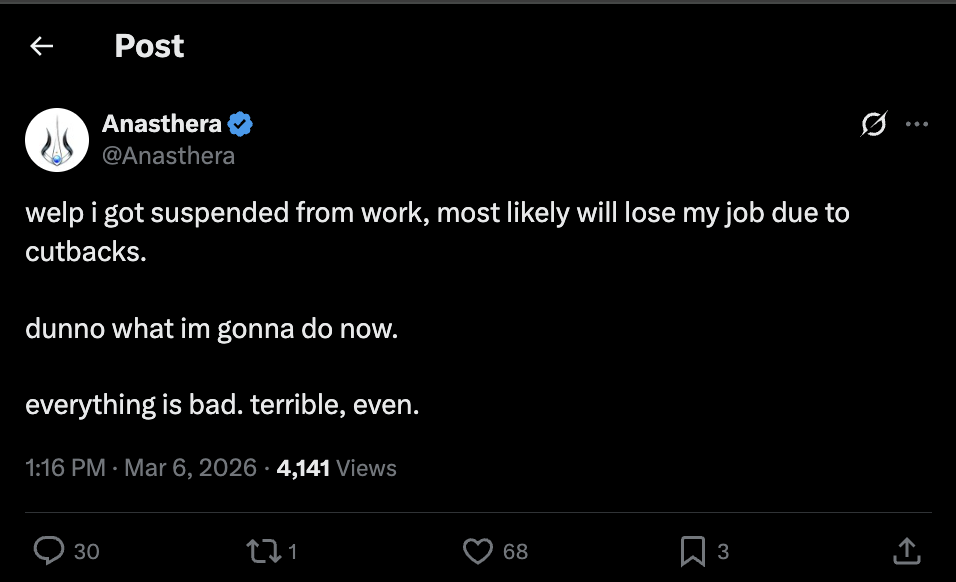Click the reply speech bubble icon
The image size is (956, 582).
[49, 551]
